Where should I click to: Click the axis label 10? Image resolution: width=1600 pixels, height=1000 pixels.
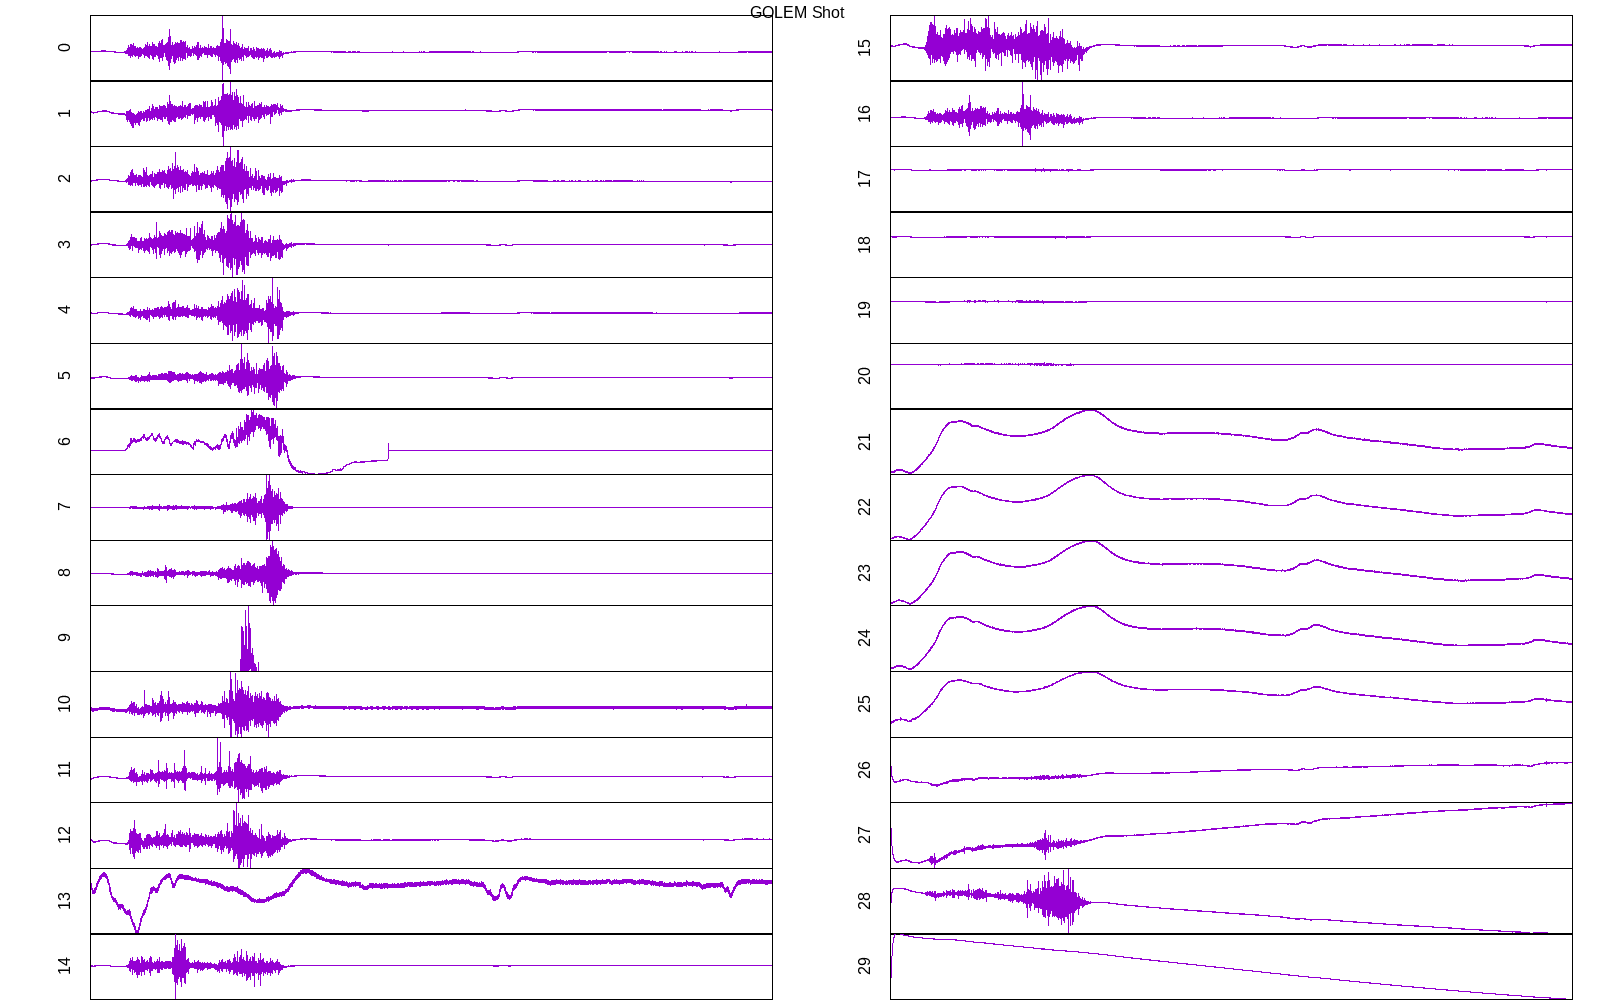65,704
